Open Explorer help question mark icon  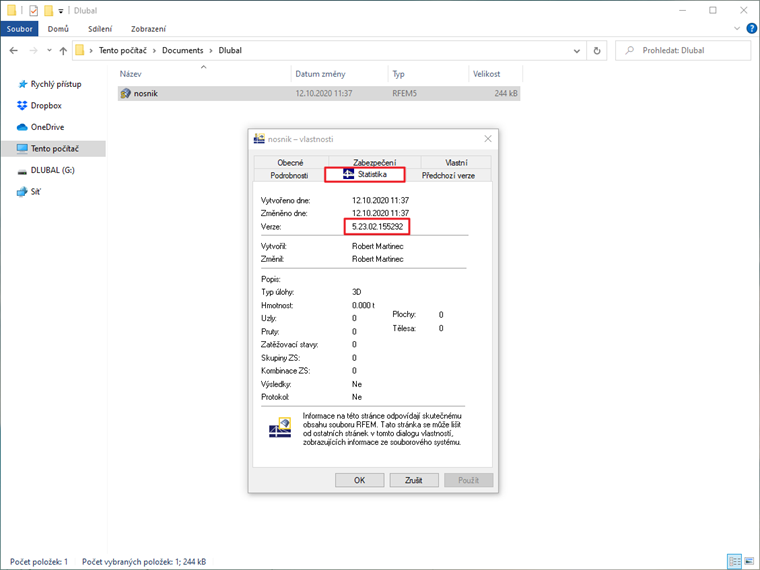point(752,29)
